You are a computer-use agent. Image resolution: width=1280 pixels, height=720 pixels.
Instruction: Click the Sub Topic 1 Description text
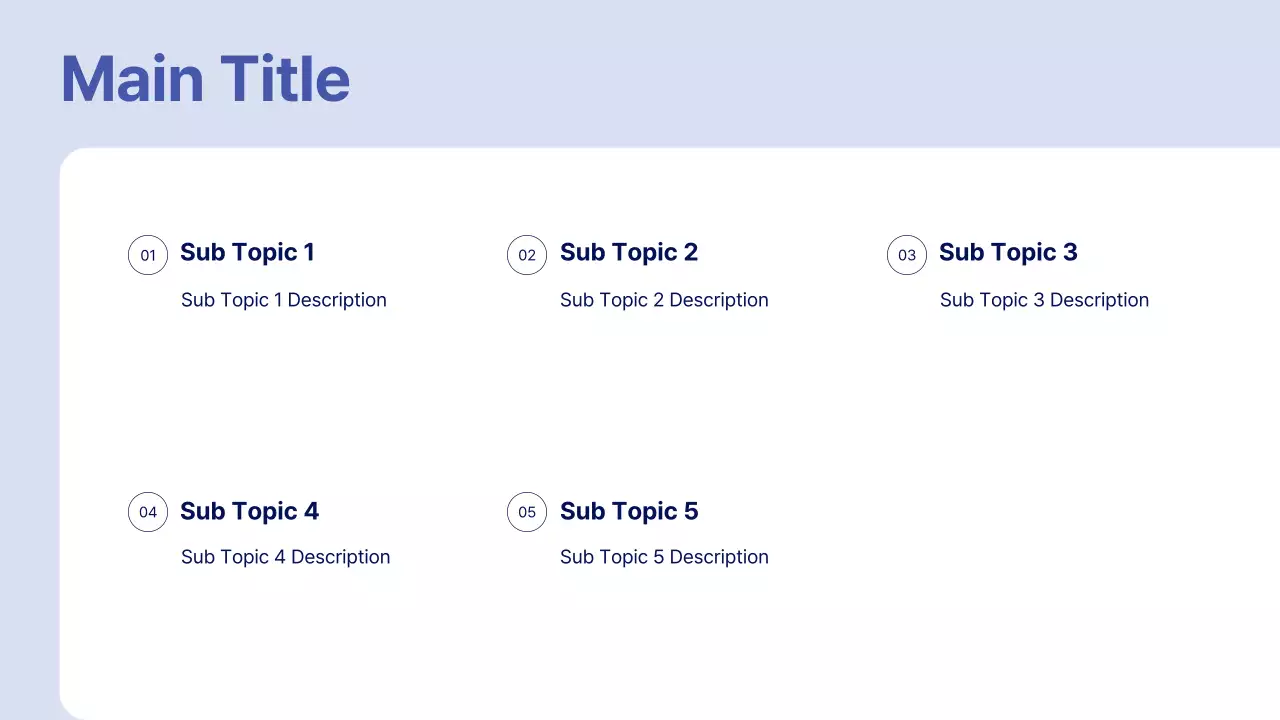(284, 300)
